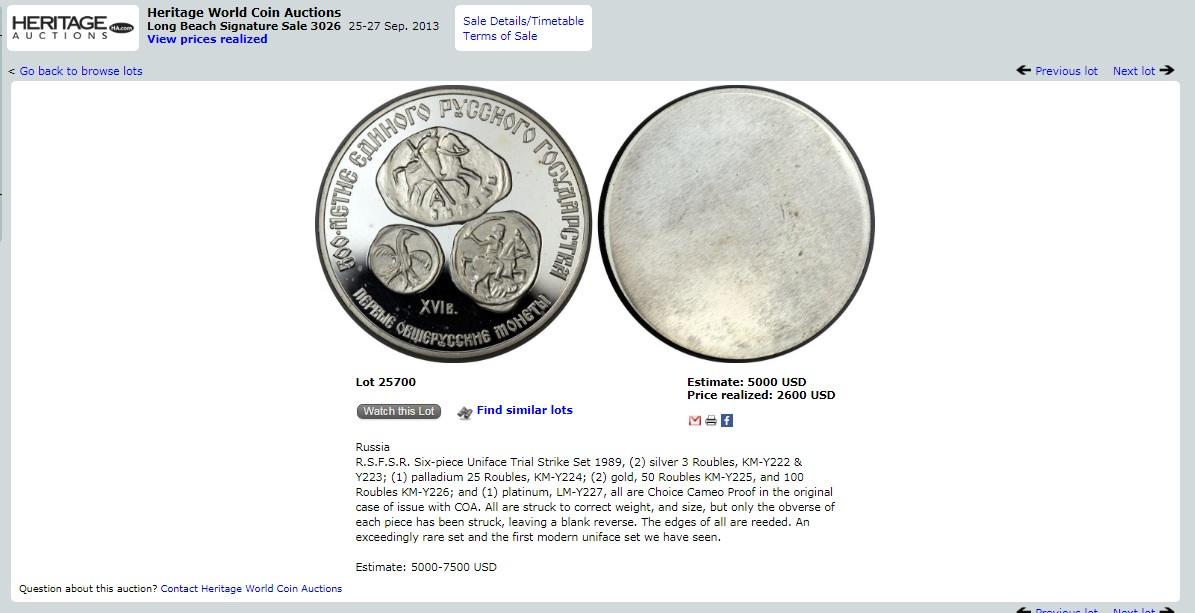This screenshot has width=1195, height=613.
Task: Click the Heritage Auctions logo
Action: pos(73,27)
